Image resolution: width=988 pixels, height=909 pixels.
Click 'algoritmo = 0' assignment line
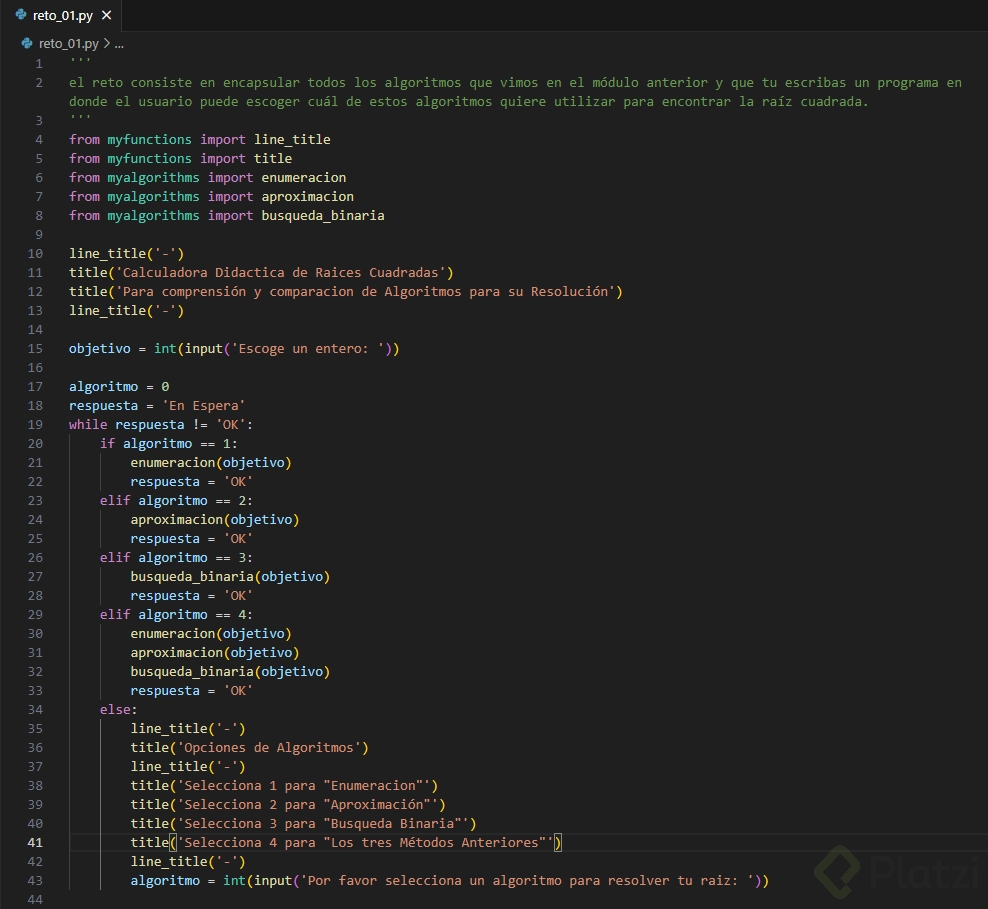(119, 387)
